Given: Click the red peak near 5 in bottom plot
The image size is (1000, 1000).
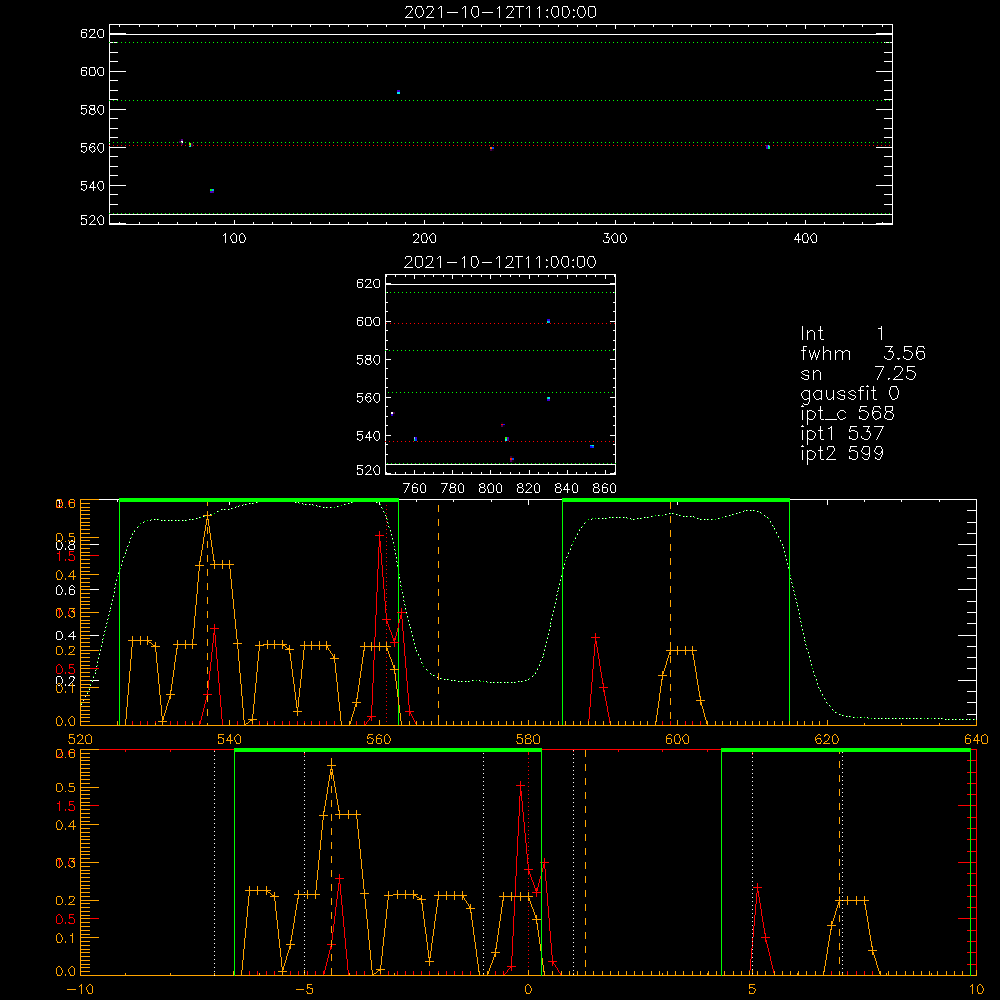Looking at the screenshot, I should tap(758, 887).
